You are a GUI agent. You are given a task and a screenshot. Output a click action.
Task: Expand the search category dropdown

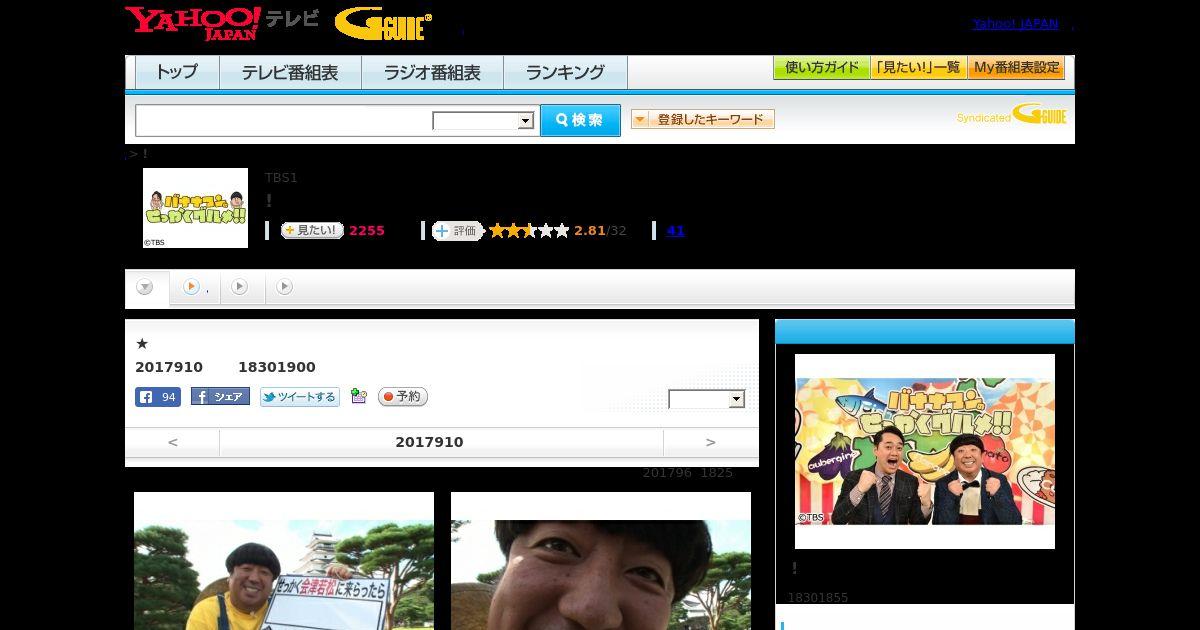click(x=483, y=121)
